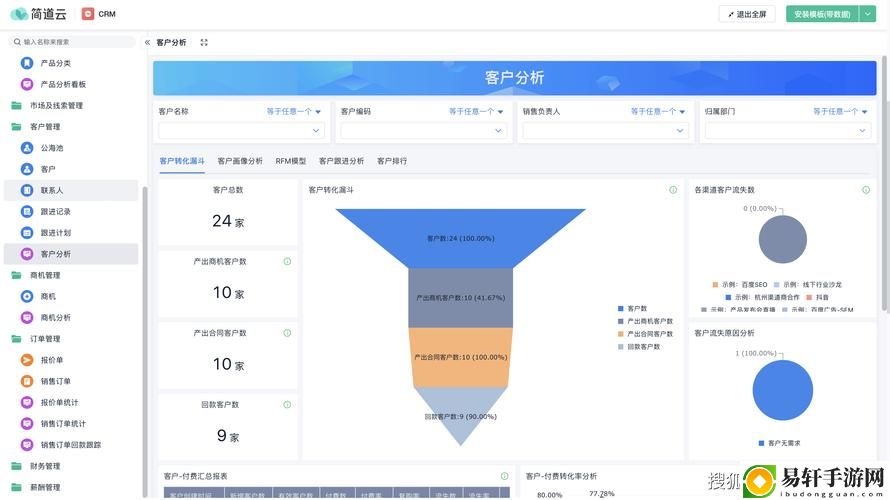The height and width of the screenshot is (500, 890).
Task: Switch to 客户转化漏斗 tab
Action: click(182, 161)
